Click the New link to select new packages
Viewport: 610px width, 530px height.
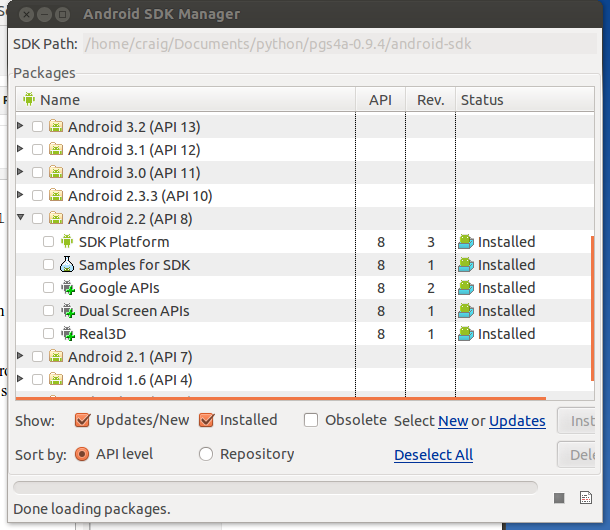click(453, 421)
